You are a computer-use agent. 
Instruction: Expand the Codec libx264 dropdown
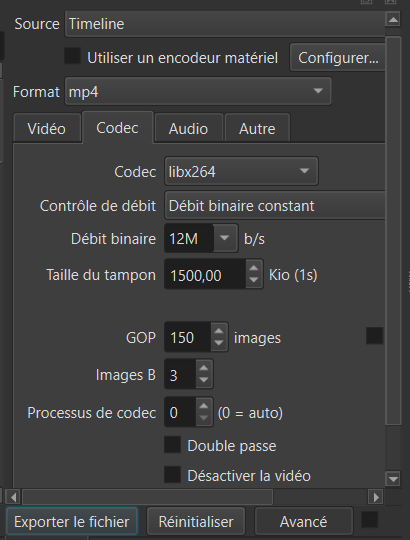click(241, 171)
